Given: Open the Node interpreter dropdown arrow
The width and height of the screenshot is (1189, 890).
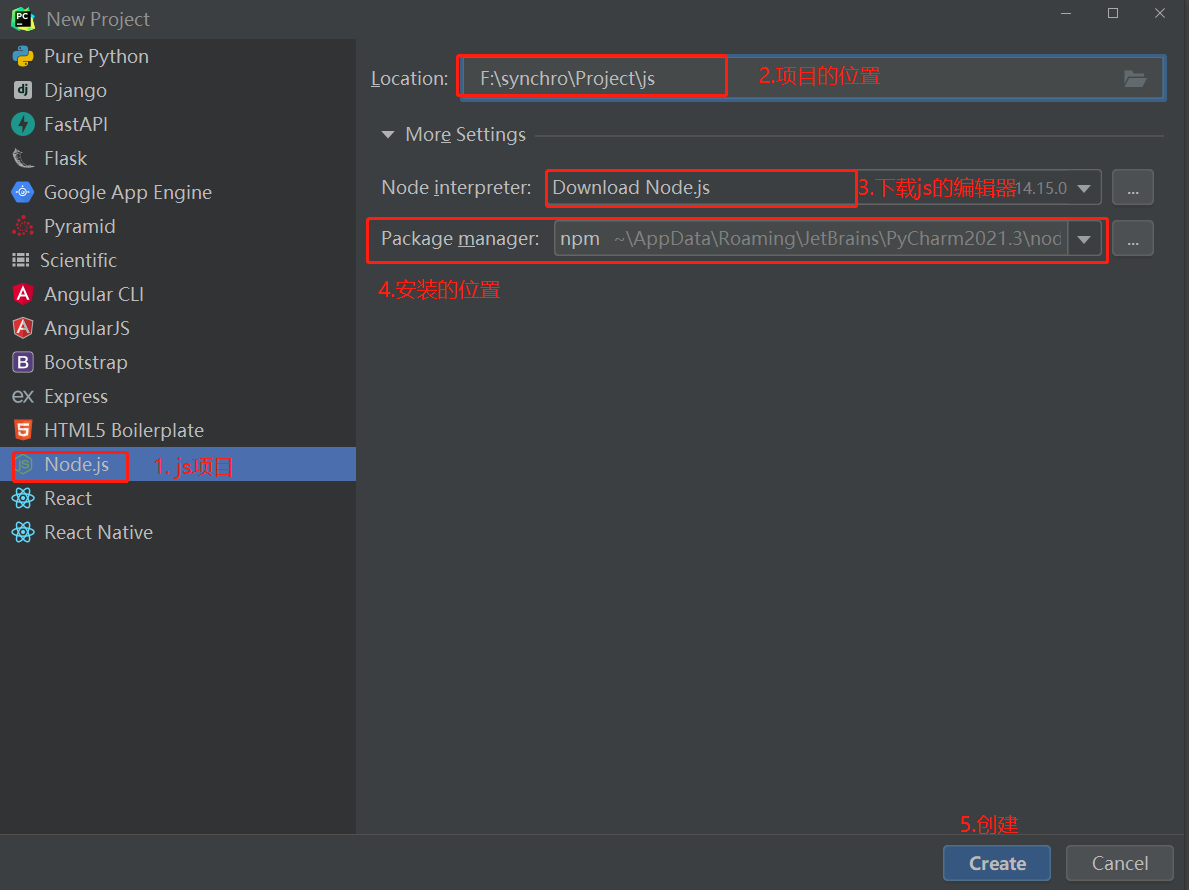Looking at the screenshot, I should click(1084, 188).
